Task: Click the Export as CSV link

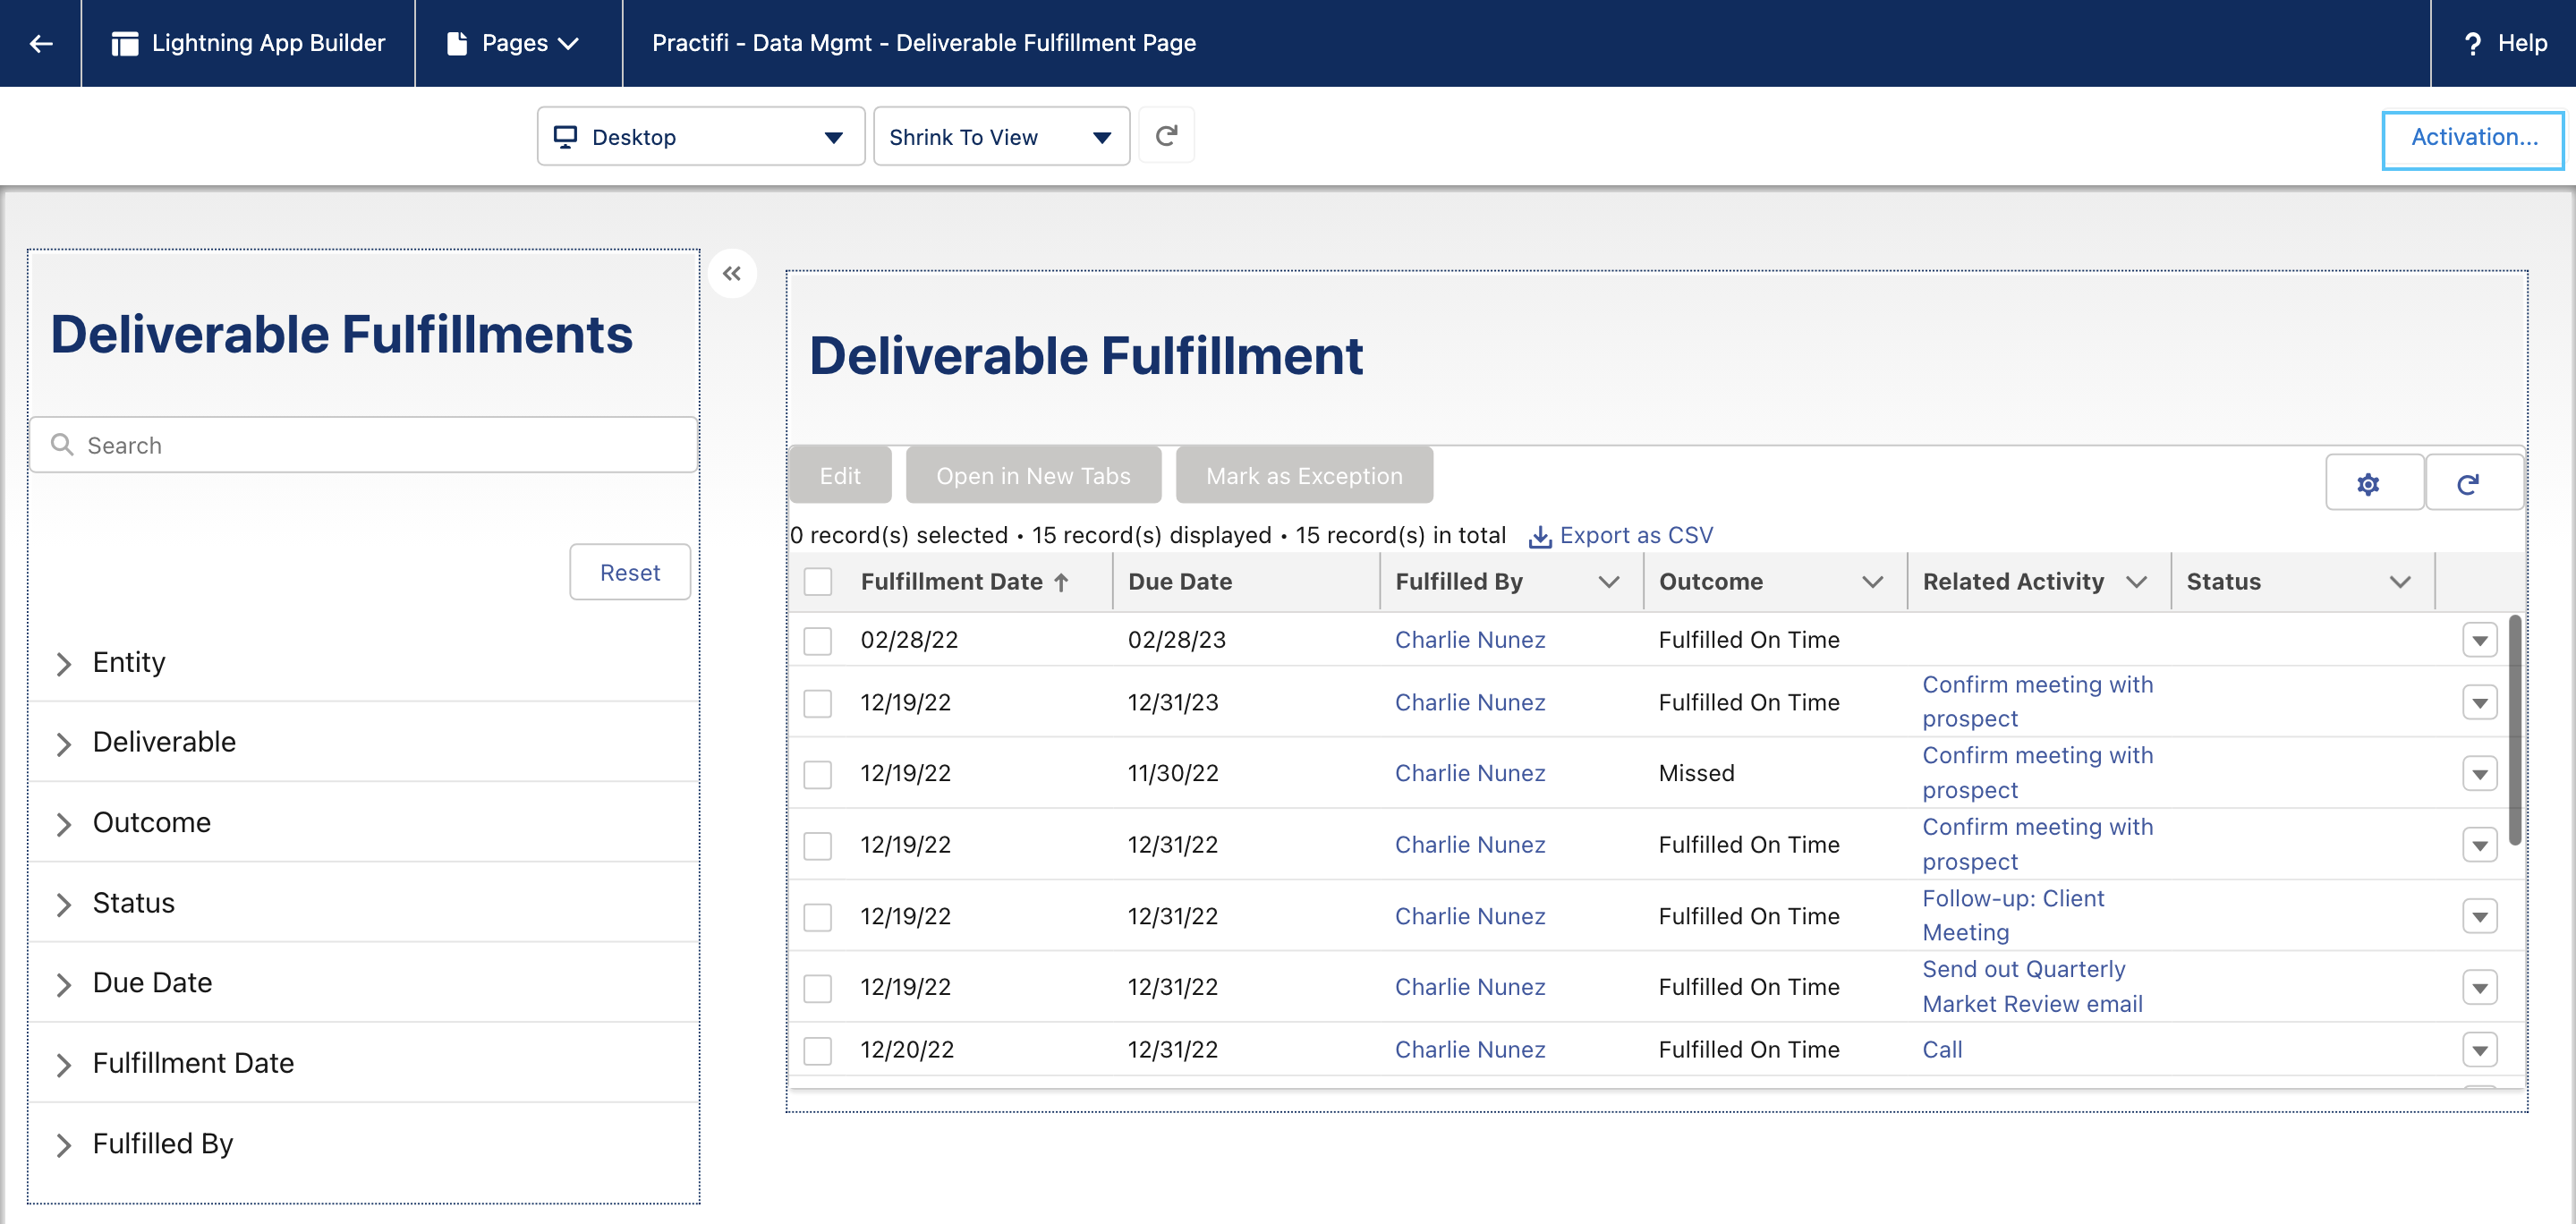Action: point(1636,535)
